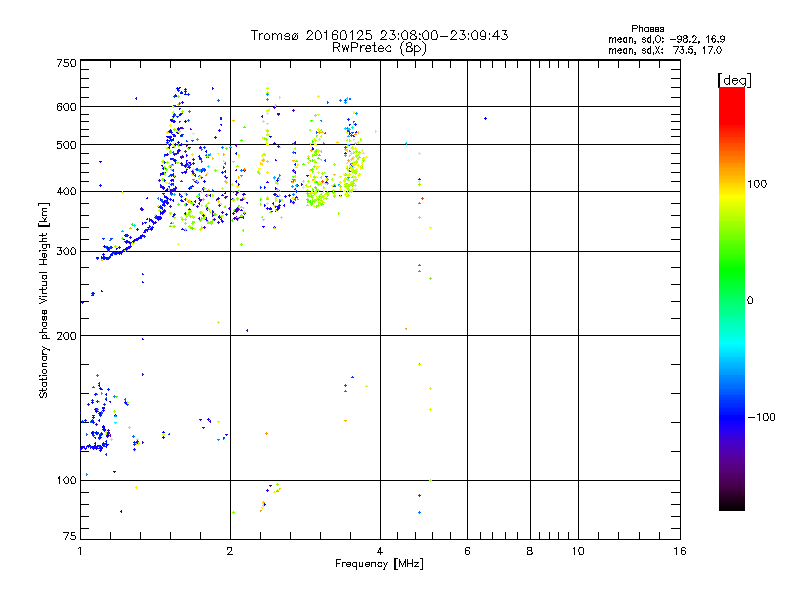Screen dimensions: 800x600
Task: Click the 'Frequency [MHz]' axis title
Action: 379,564
